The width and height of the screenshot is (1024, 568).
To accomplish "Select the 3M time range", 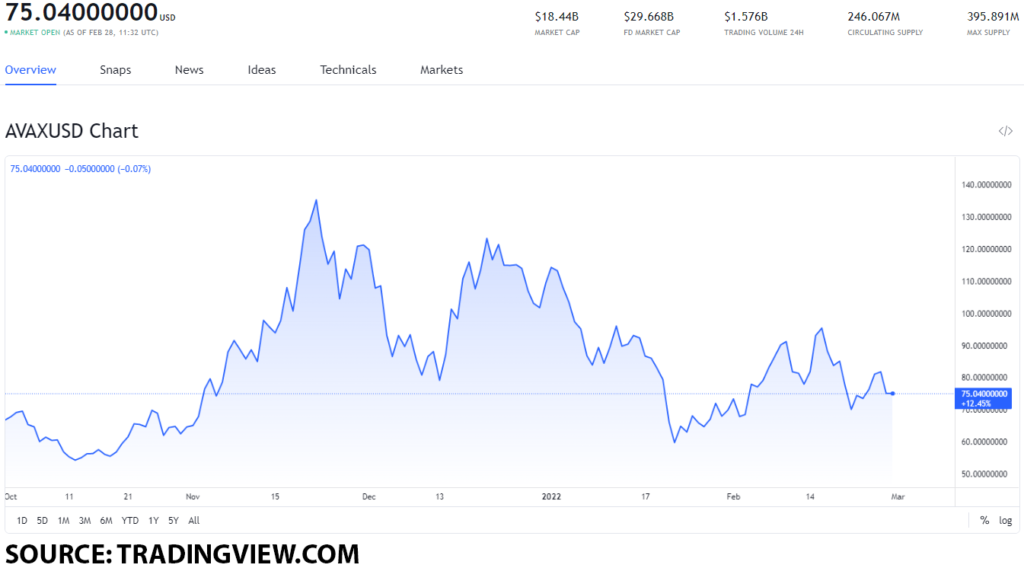I will point(85,520).
